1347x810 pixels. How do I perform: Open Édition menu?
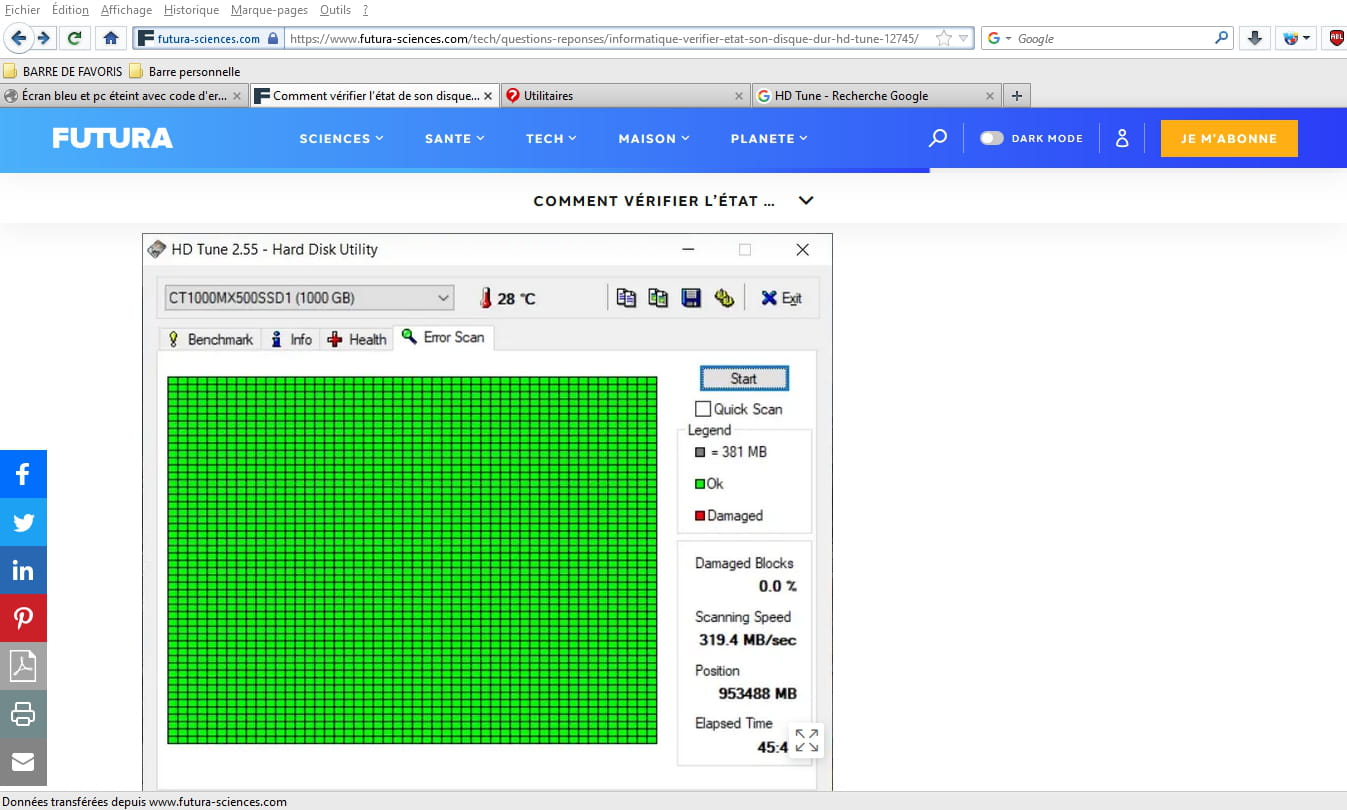pyautogui.click(x=70, y=10)
